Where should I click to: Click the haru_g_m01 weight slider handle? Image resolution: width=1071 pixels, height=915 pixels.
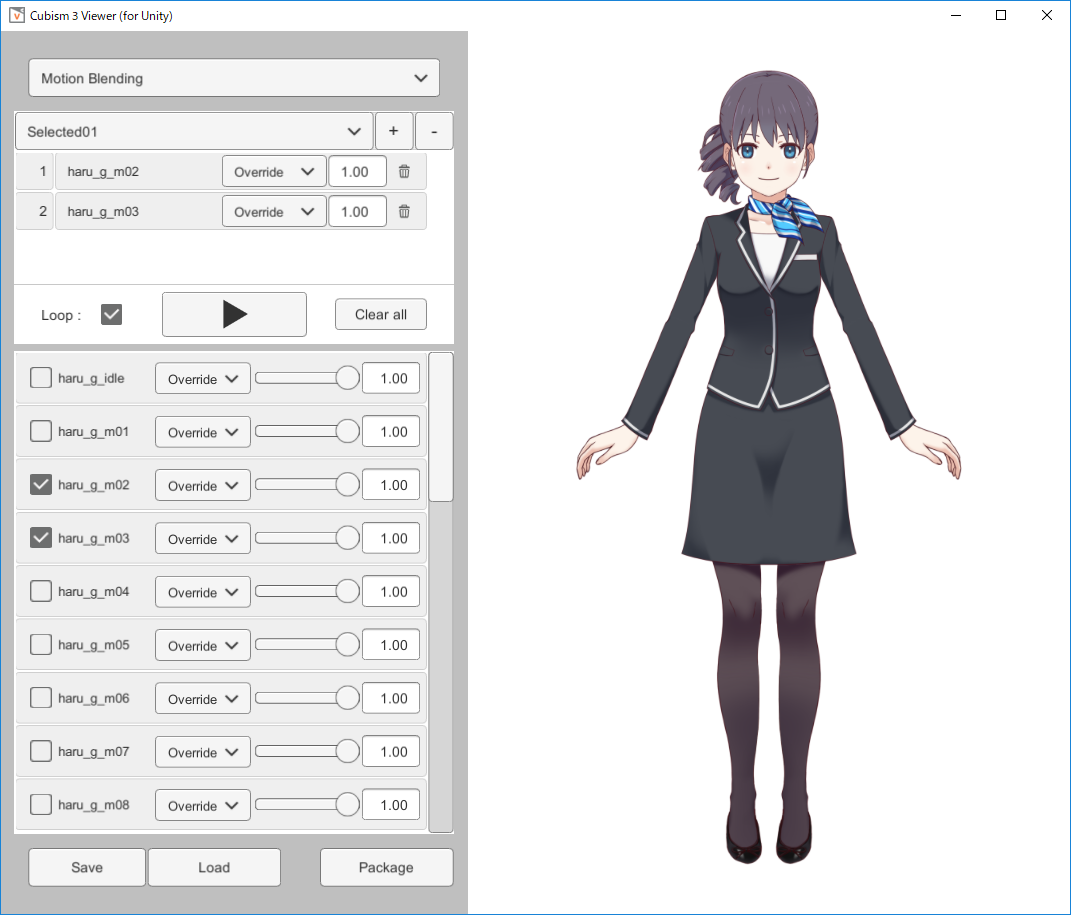[x=348, y=431]
